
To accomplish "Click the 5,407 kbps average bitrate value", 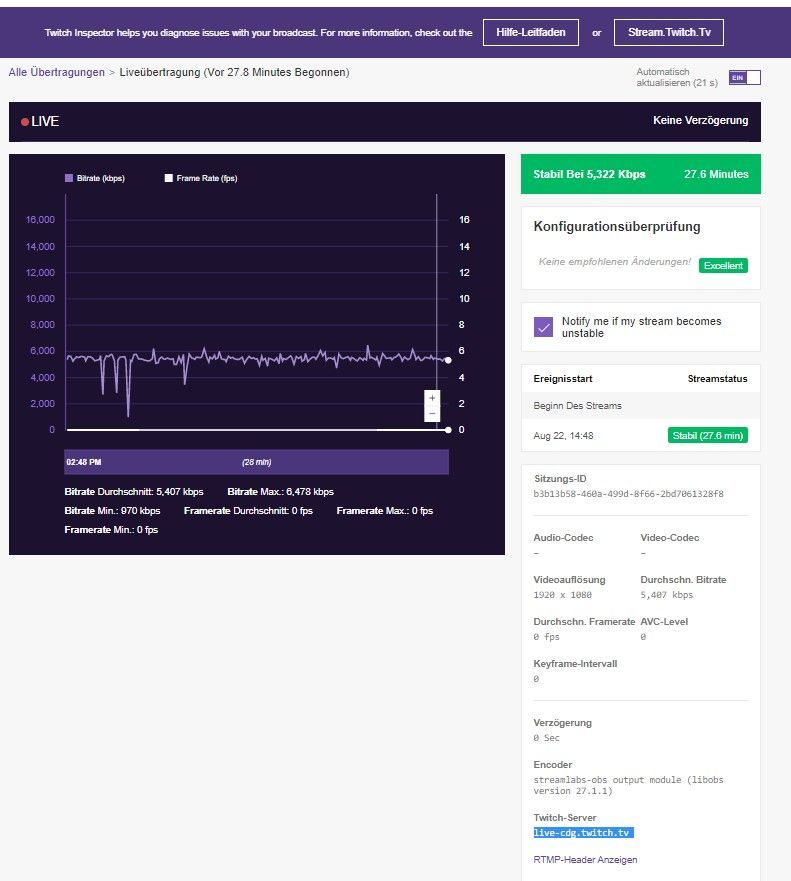I will pos(666,595).
